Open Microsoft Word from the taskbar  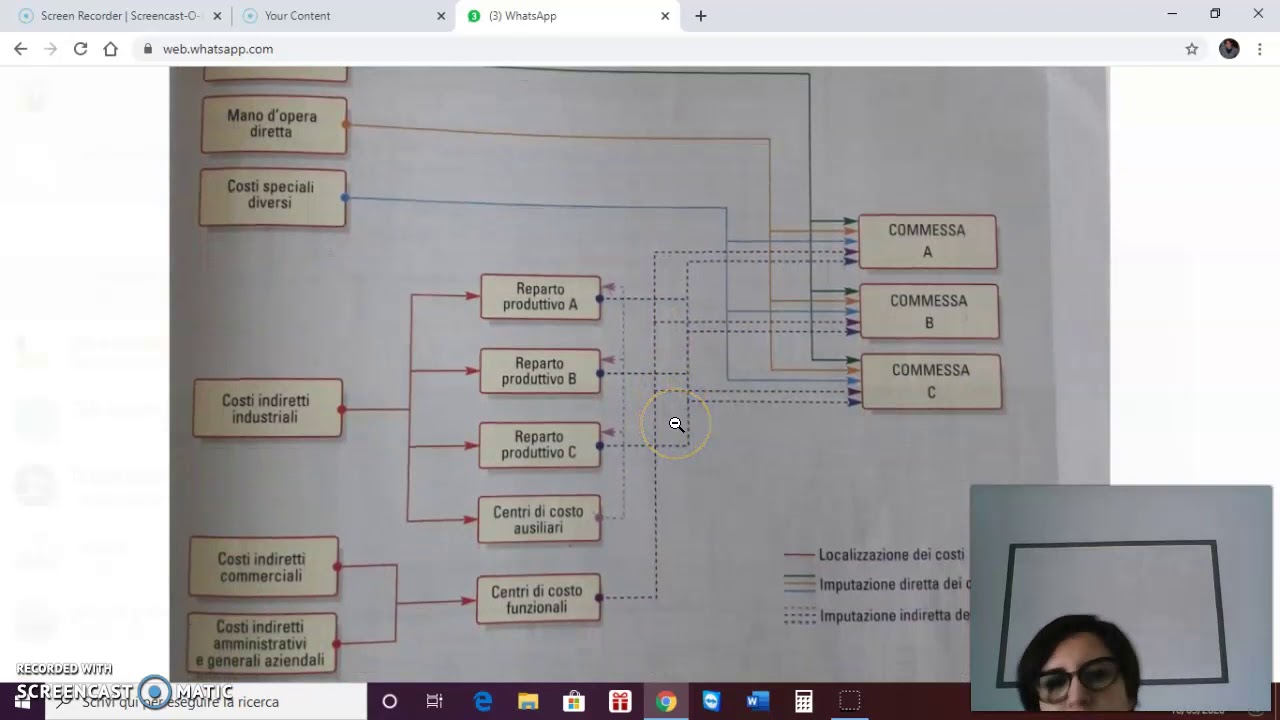pyautogui.click(x=757, y=702)
